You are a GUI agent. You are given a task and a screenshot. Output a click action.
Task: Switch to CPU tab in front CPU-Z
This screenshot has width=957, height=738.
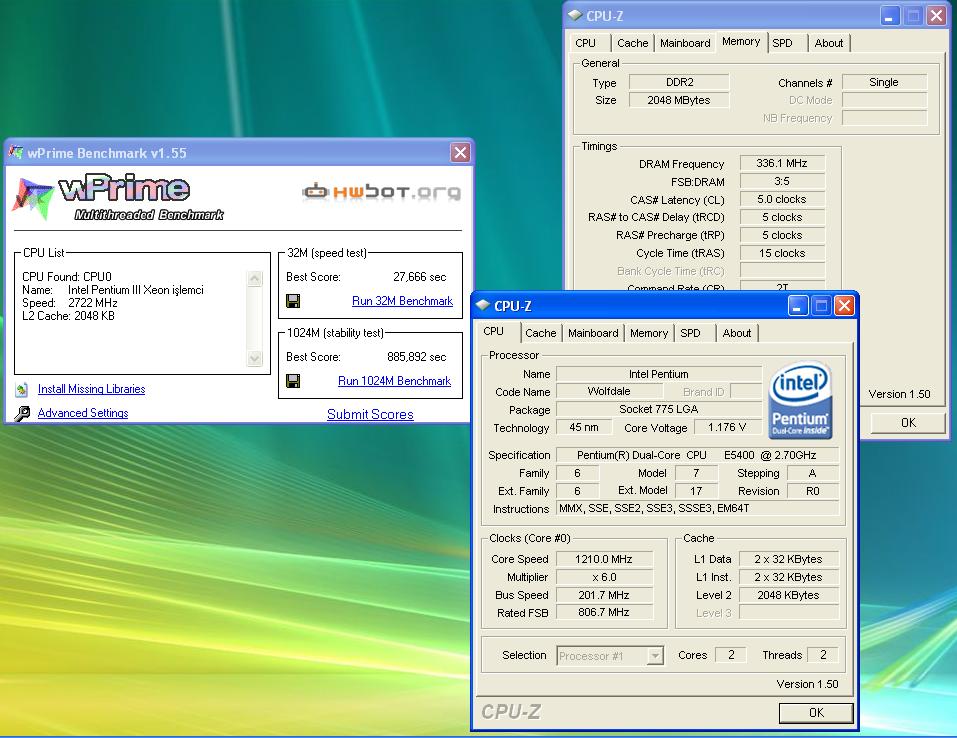[x=494, y=331]
